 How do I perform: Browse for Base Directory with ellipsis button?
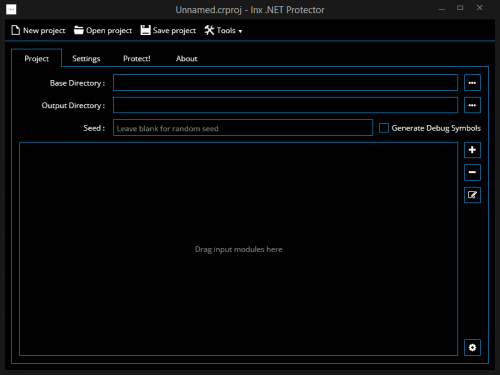[472, 83]
